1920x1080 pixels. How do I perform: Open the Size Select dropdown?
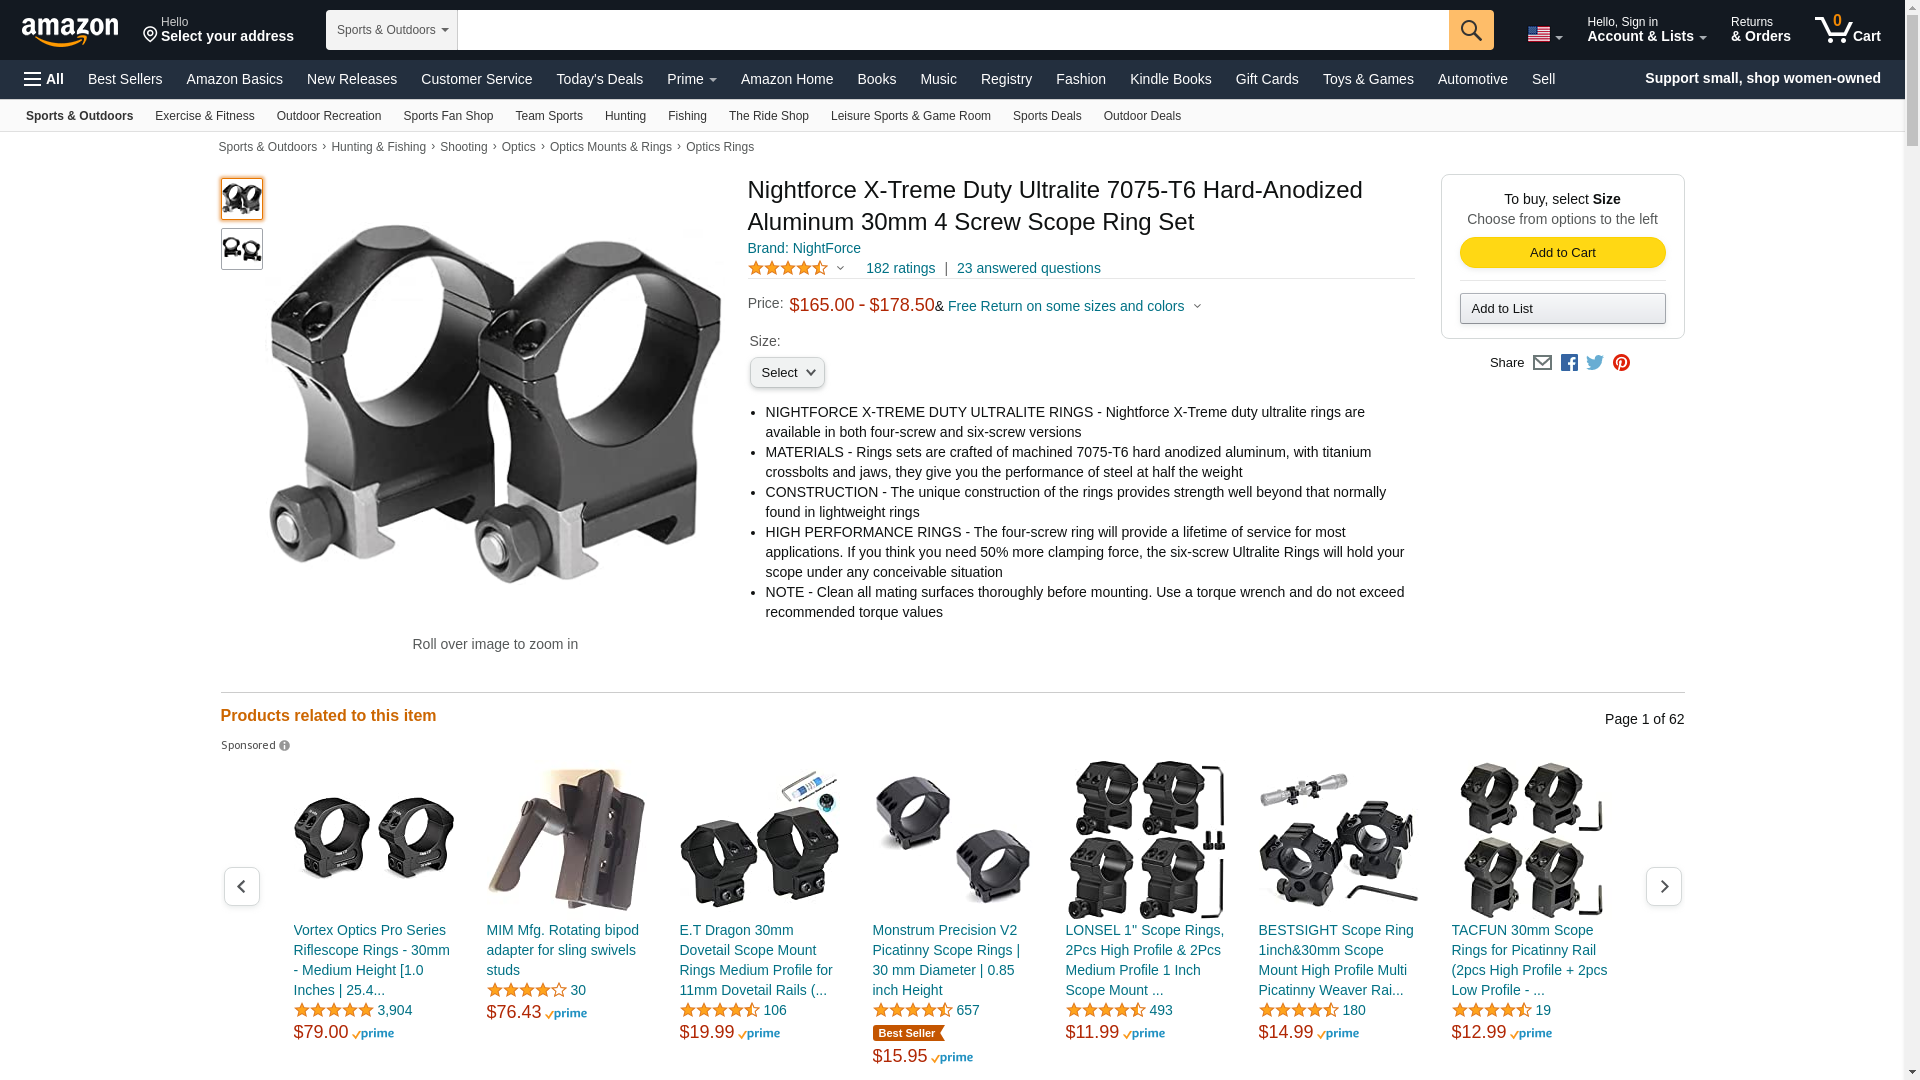pos(787,373)
